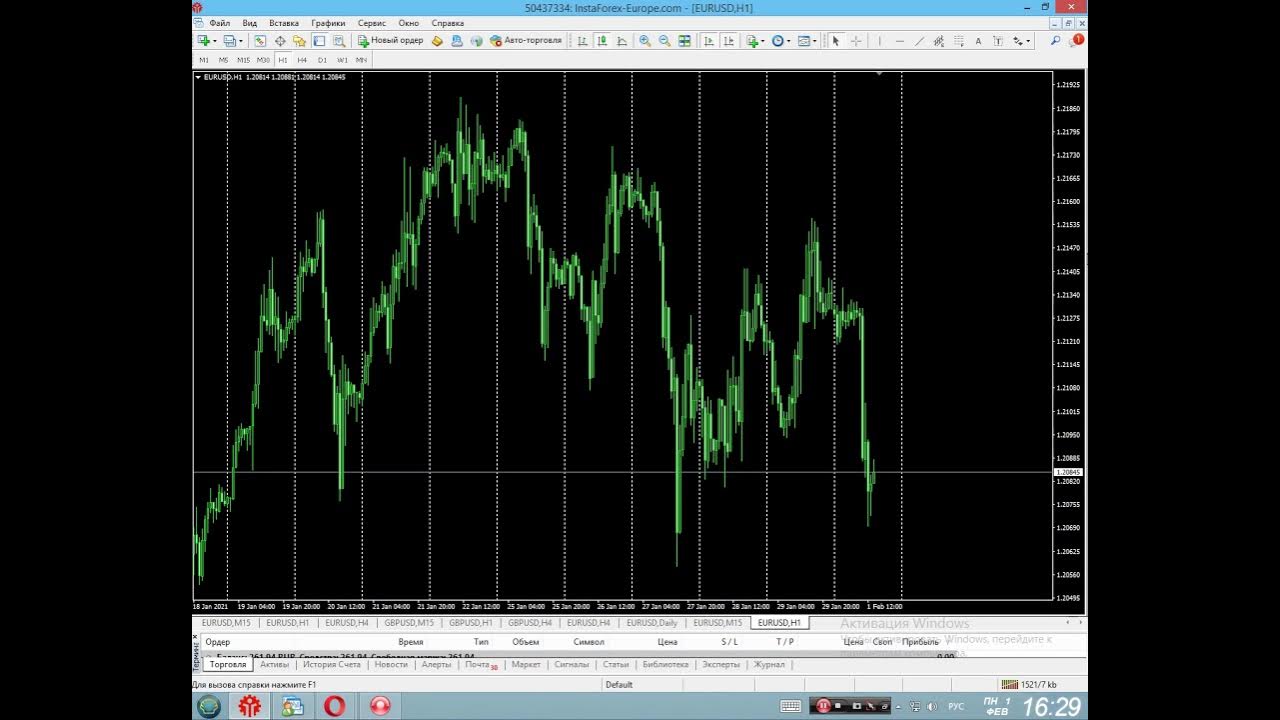Open the on-screen keyboard tray icon
The width and height of the screenshot is (1280, 720).
tap(790, 706)
